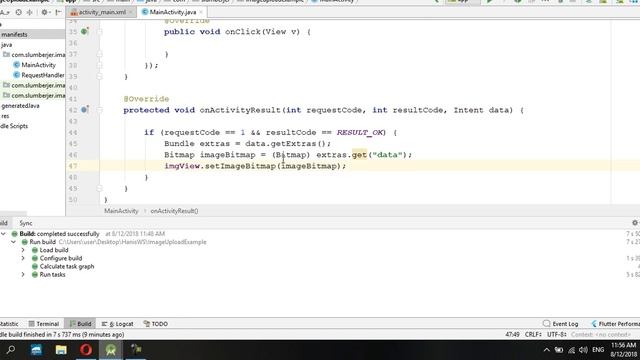Show hidden system tray icons chevron
The image size is (640, 360).
pos(547,350)
